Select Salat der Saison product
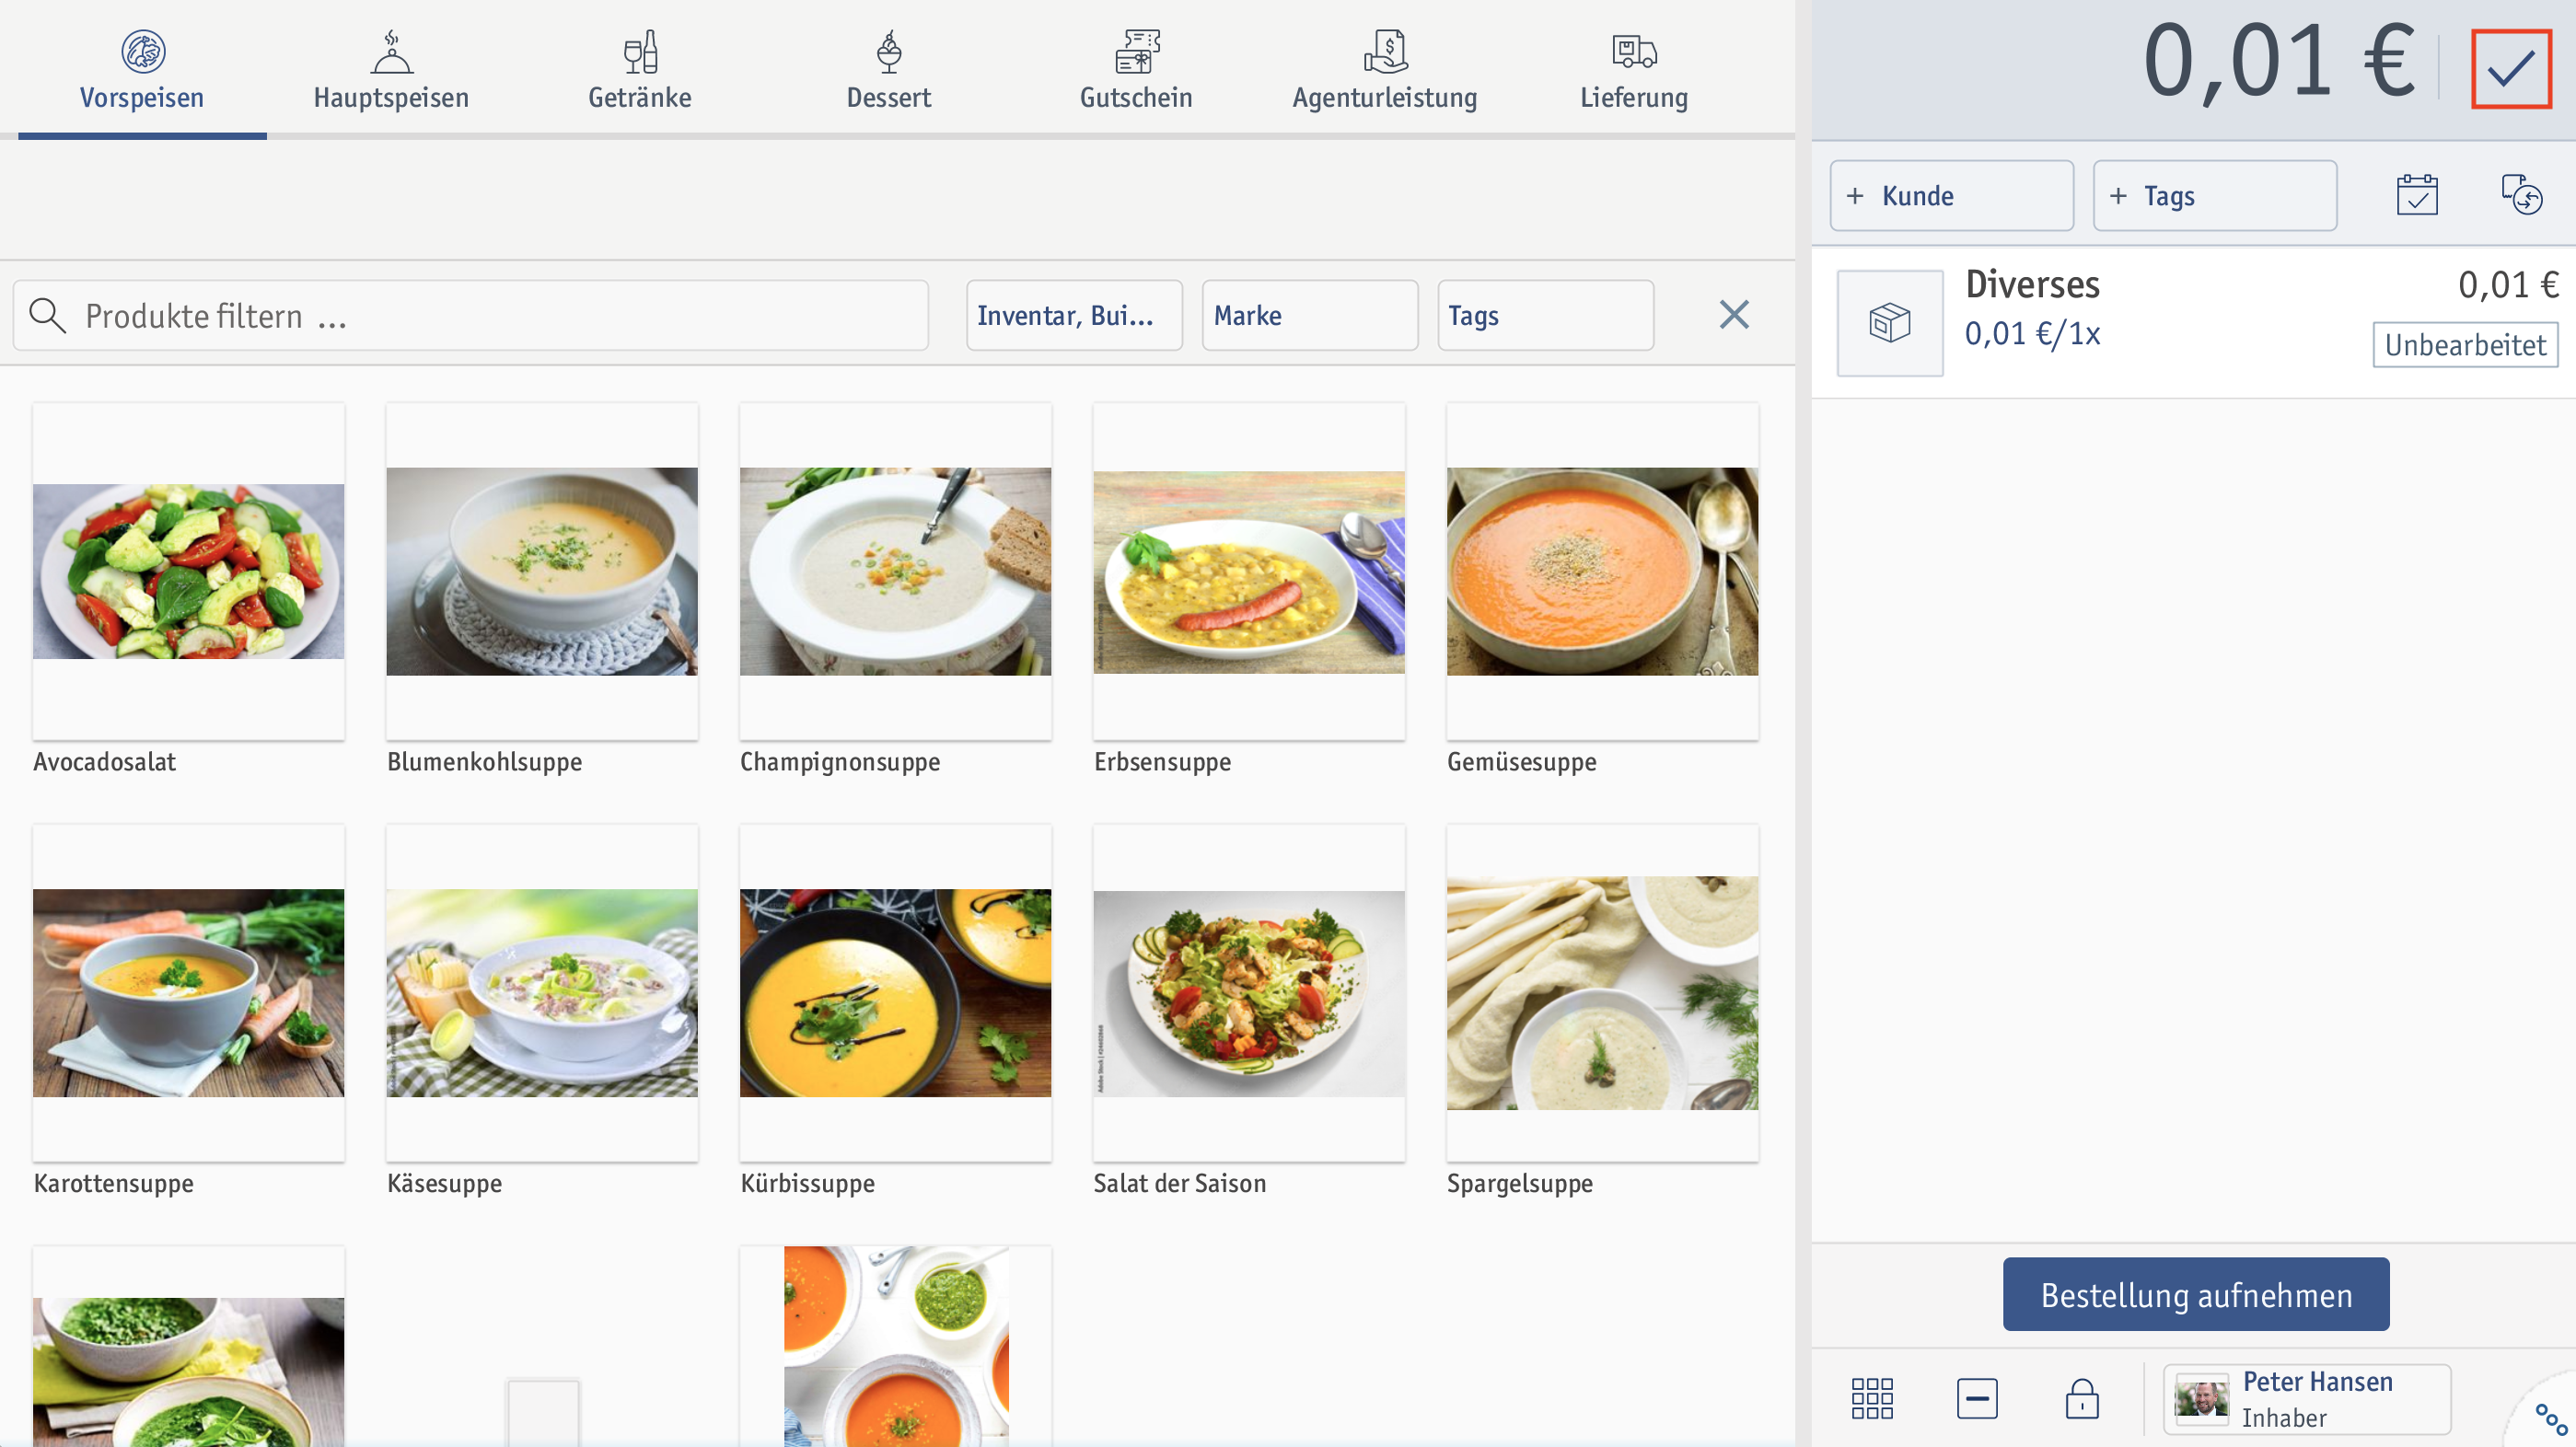The width and height of the screenshot is (2576, 1447). click(1249, 1012)
